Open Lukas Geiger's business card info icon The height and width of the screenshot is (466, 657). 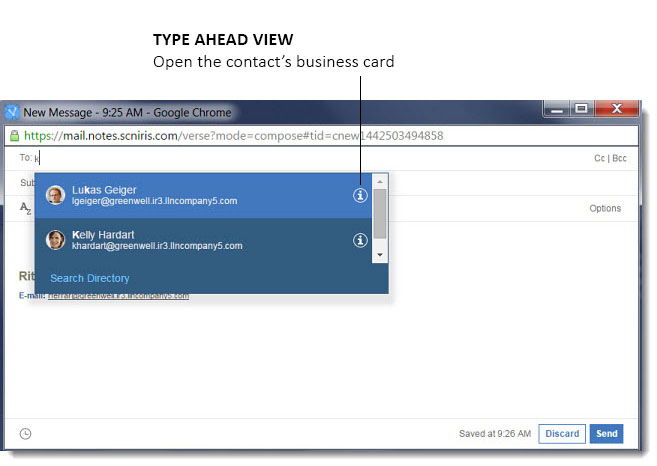coord(360,195)
